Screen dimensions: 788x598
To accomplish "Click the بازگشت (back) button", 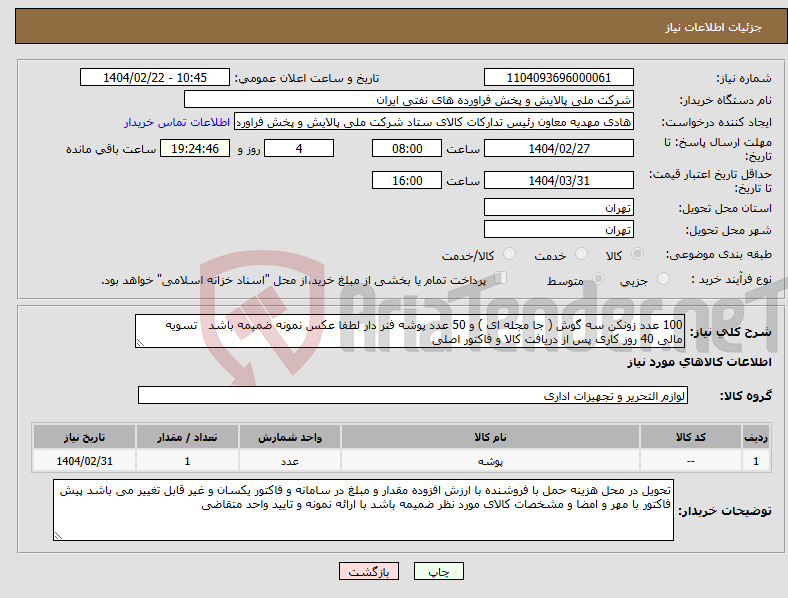I will coord(368,571).
